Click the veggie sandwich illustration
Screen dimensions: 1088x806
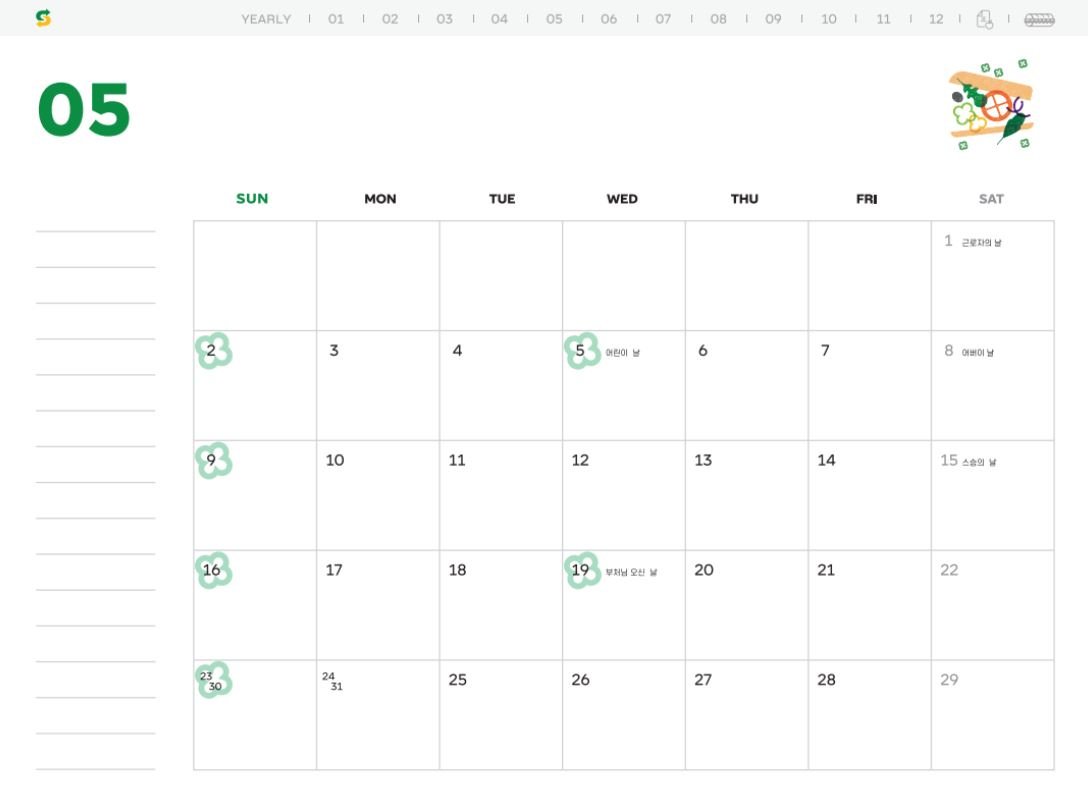990,106
